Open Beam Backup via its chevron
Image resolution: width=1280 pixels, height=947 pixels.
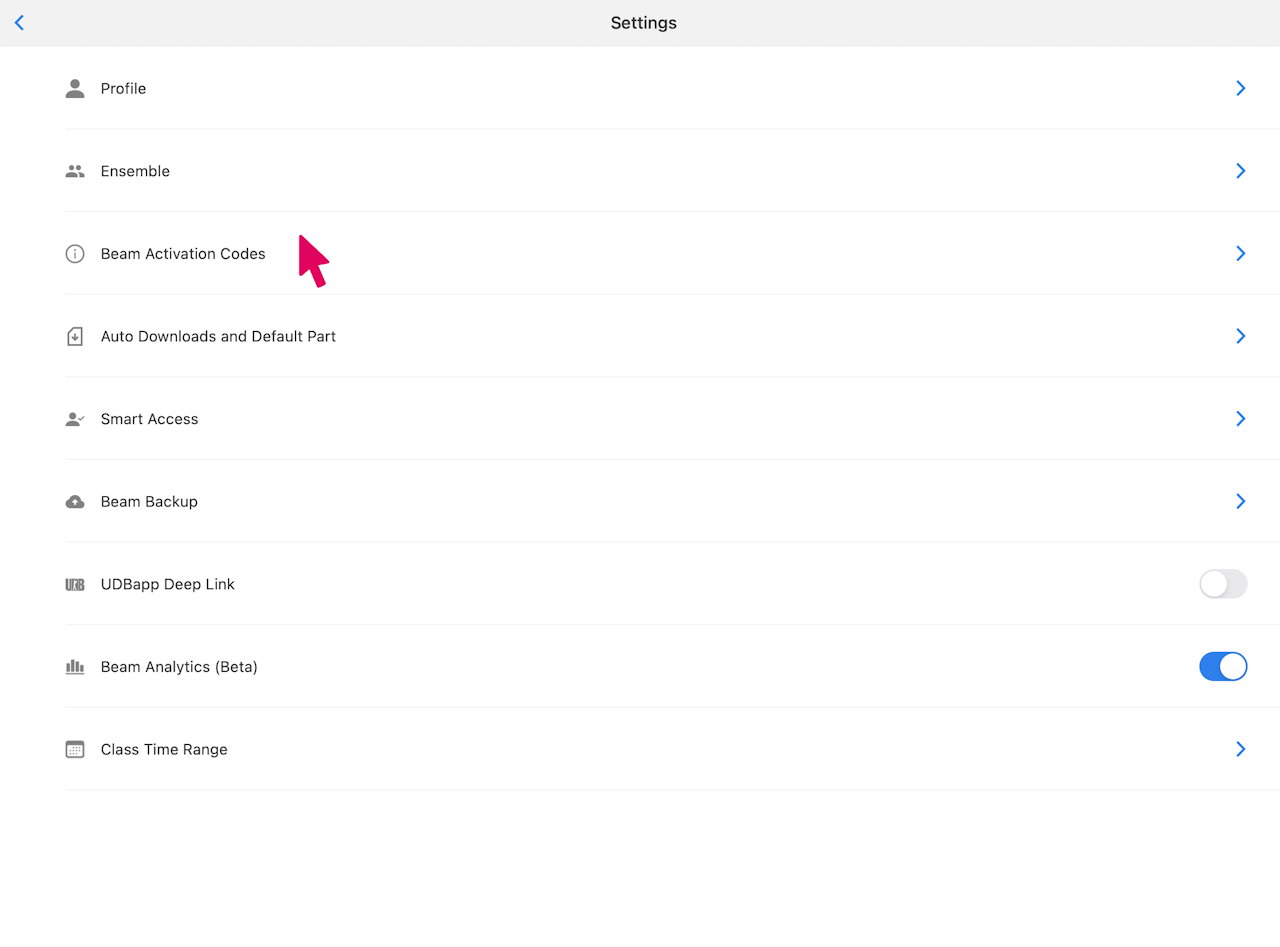click(x=1240, y=501)
